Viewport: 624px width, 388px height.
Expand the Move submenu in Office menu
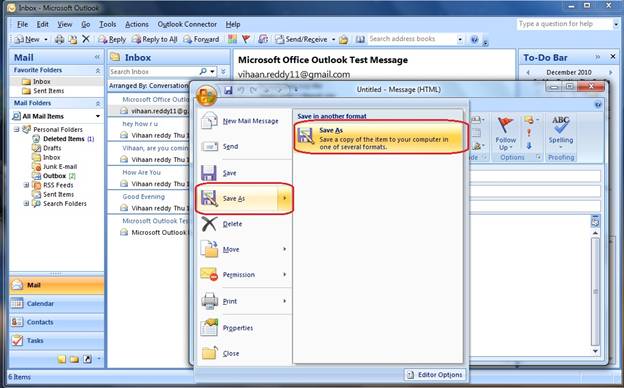(285, 249)
